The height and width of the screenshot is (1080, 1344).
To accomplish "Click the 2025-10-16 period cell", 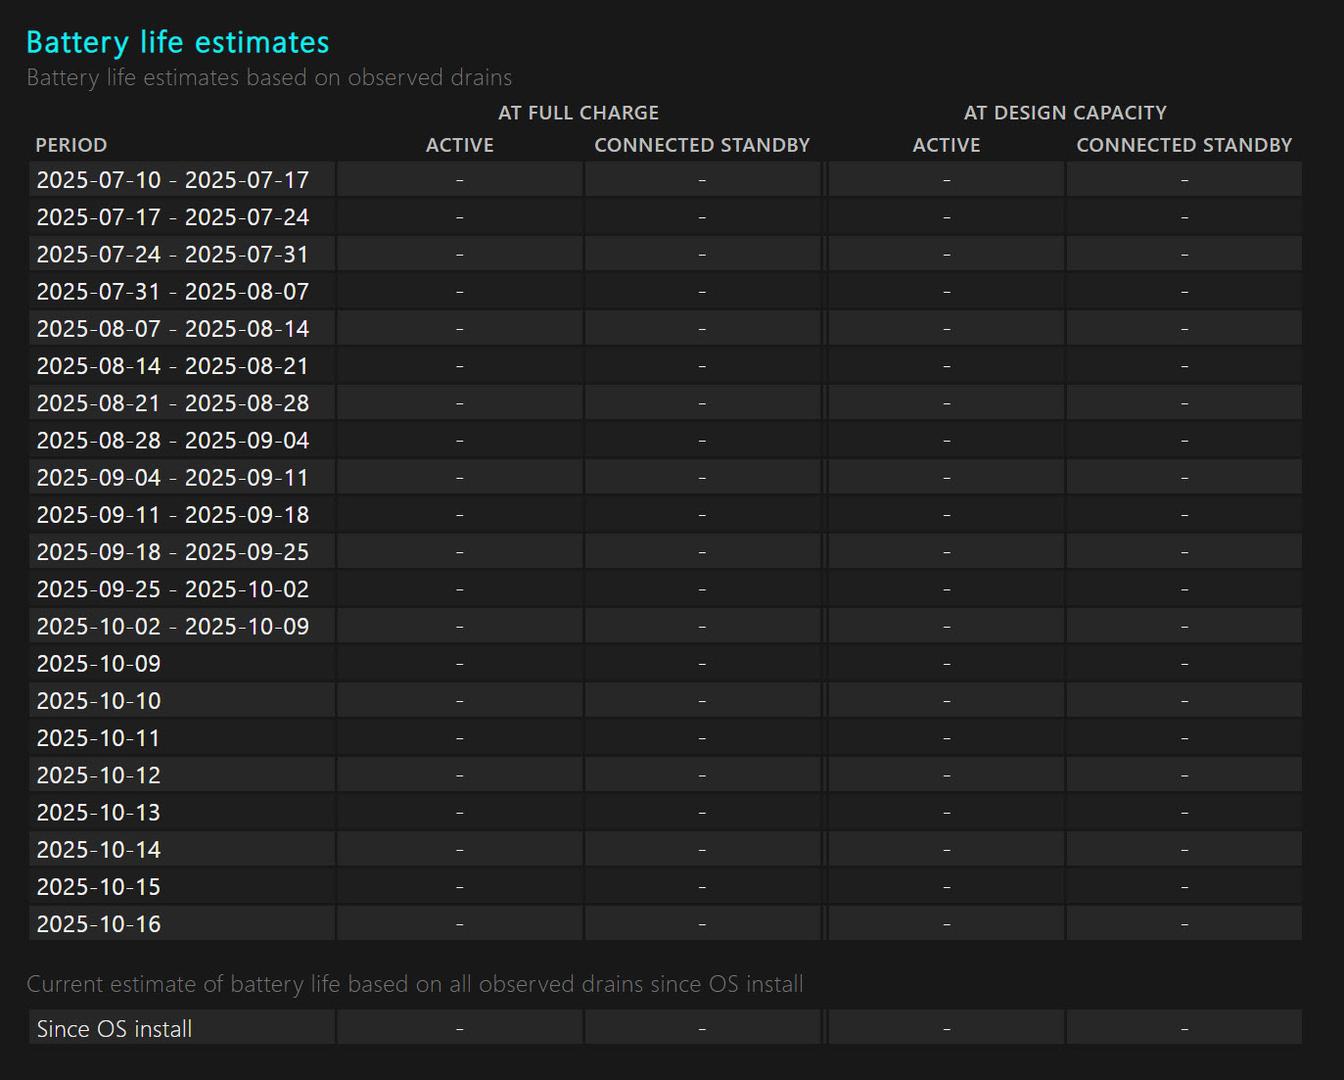I will [x=99, y=924].
